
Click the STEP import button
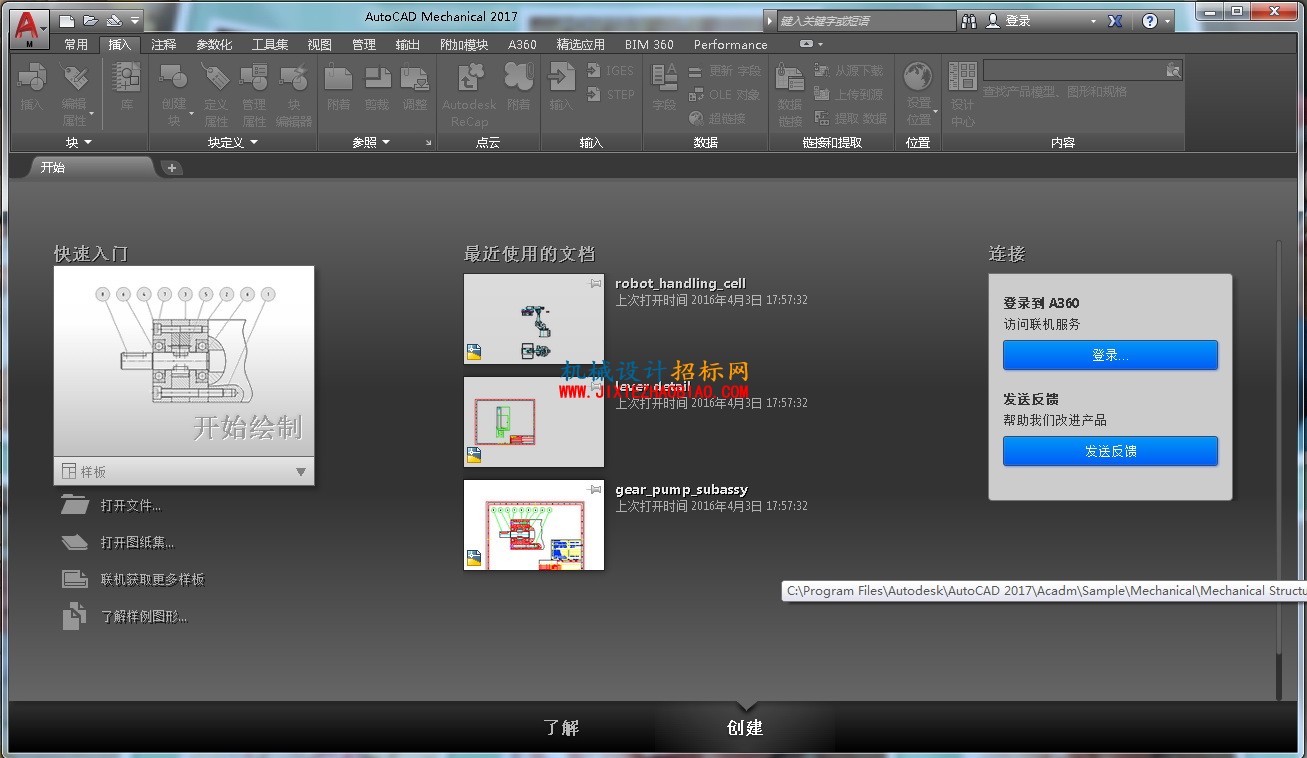[610, 95]
